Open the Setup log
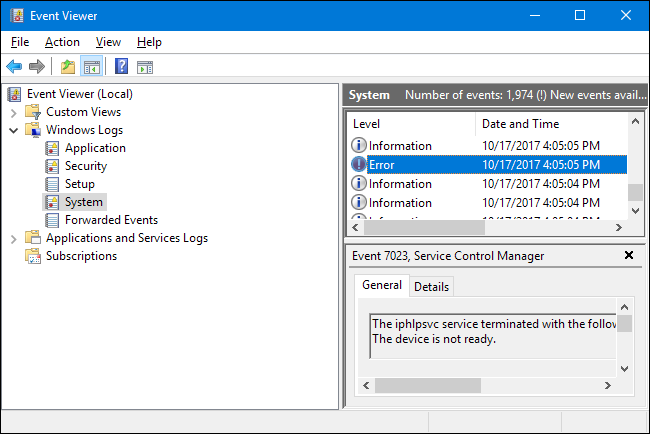Viewport: 650px width, 434px height. point(79,184)
